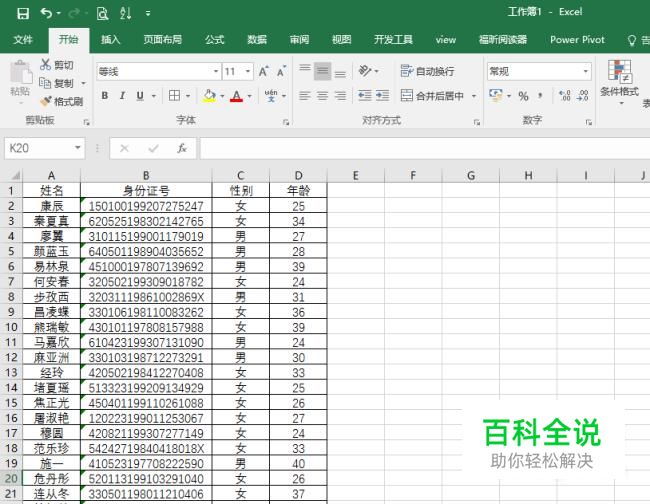This screenshot has height=504, width=650.
Task: Click the 合并后居中 merge and center button
Action: pos(432,96)
